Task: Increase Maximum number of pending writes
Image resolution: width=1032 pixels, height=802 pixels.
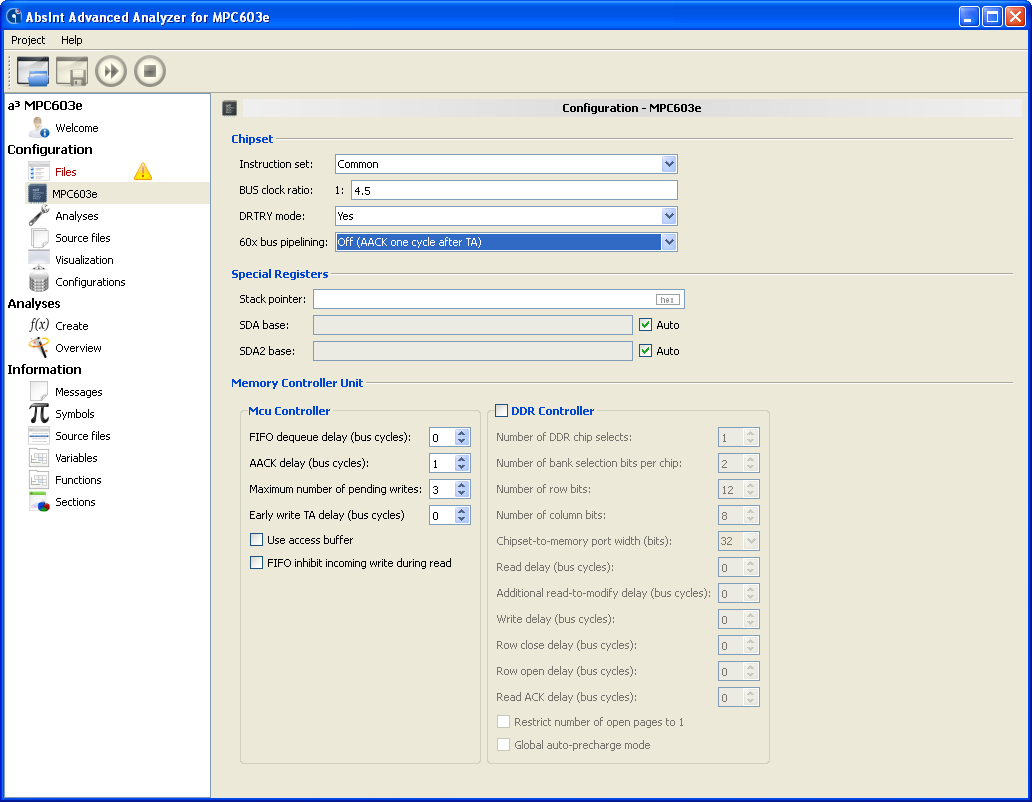Action: click(x=462, y=485)
